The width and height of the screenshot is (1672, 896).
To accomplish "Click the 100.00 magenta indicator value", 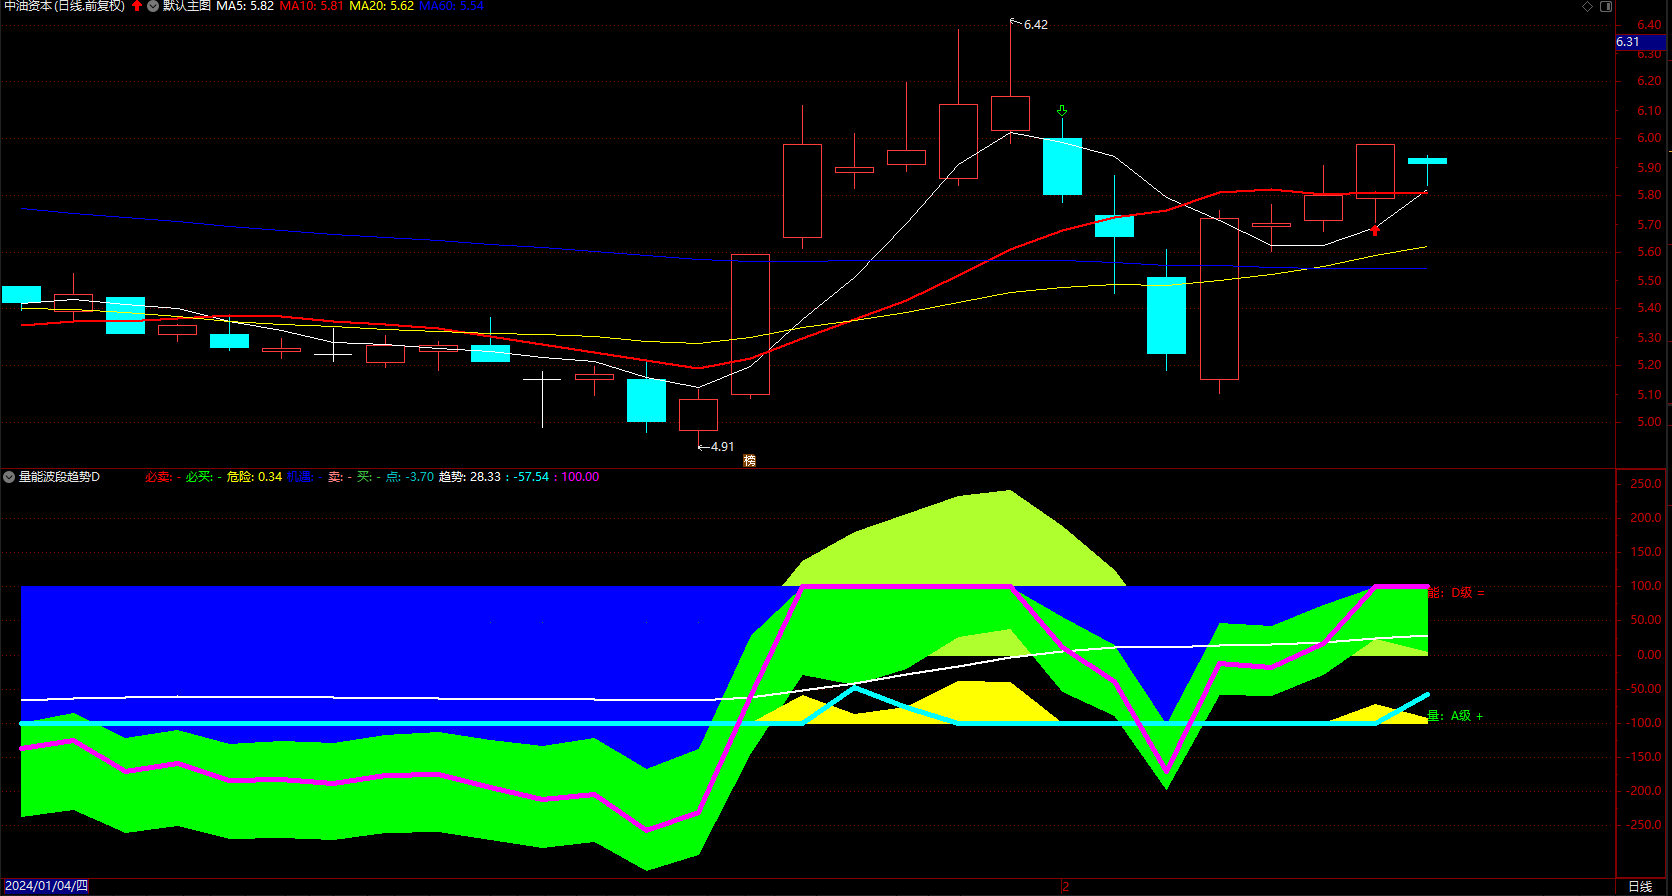I will pos(580,477).
